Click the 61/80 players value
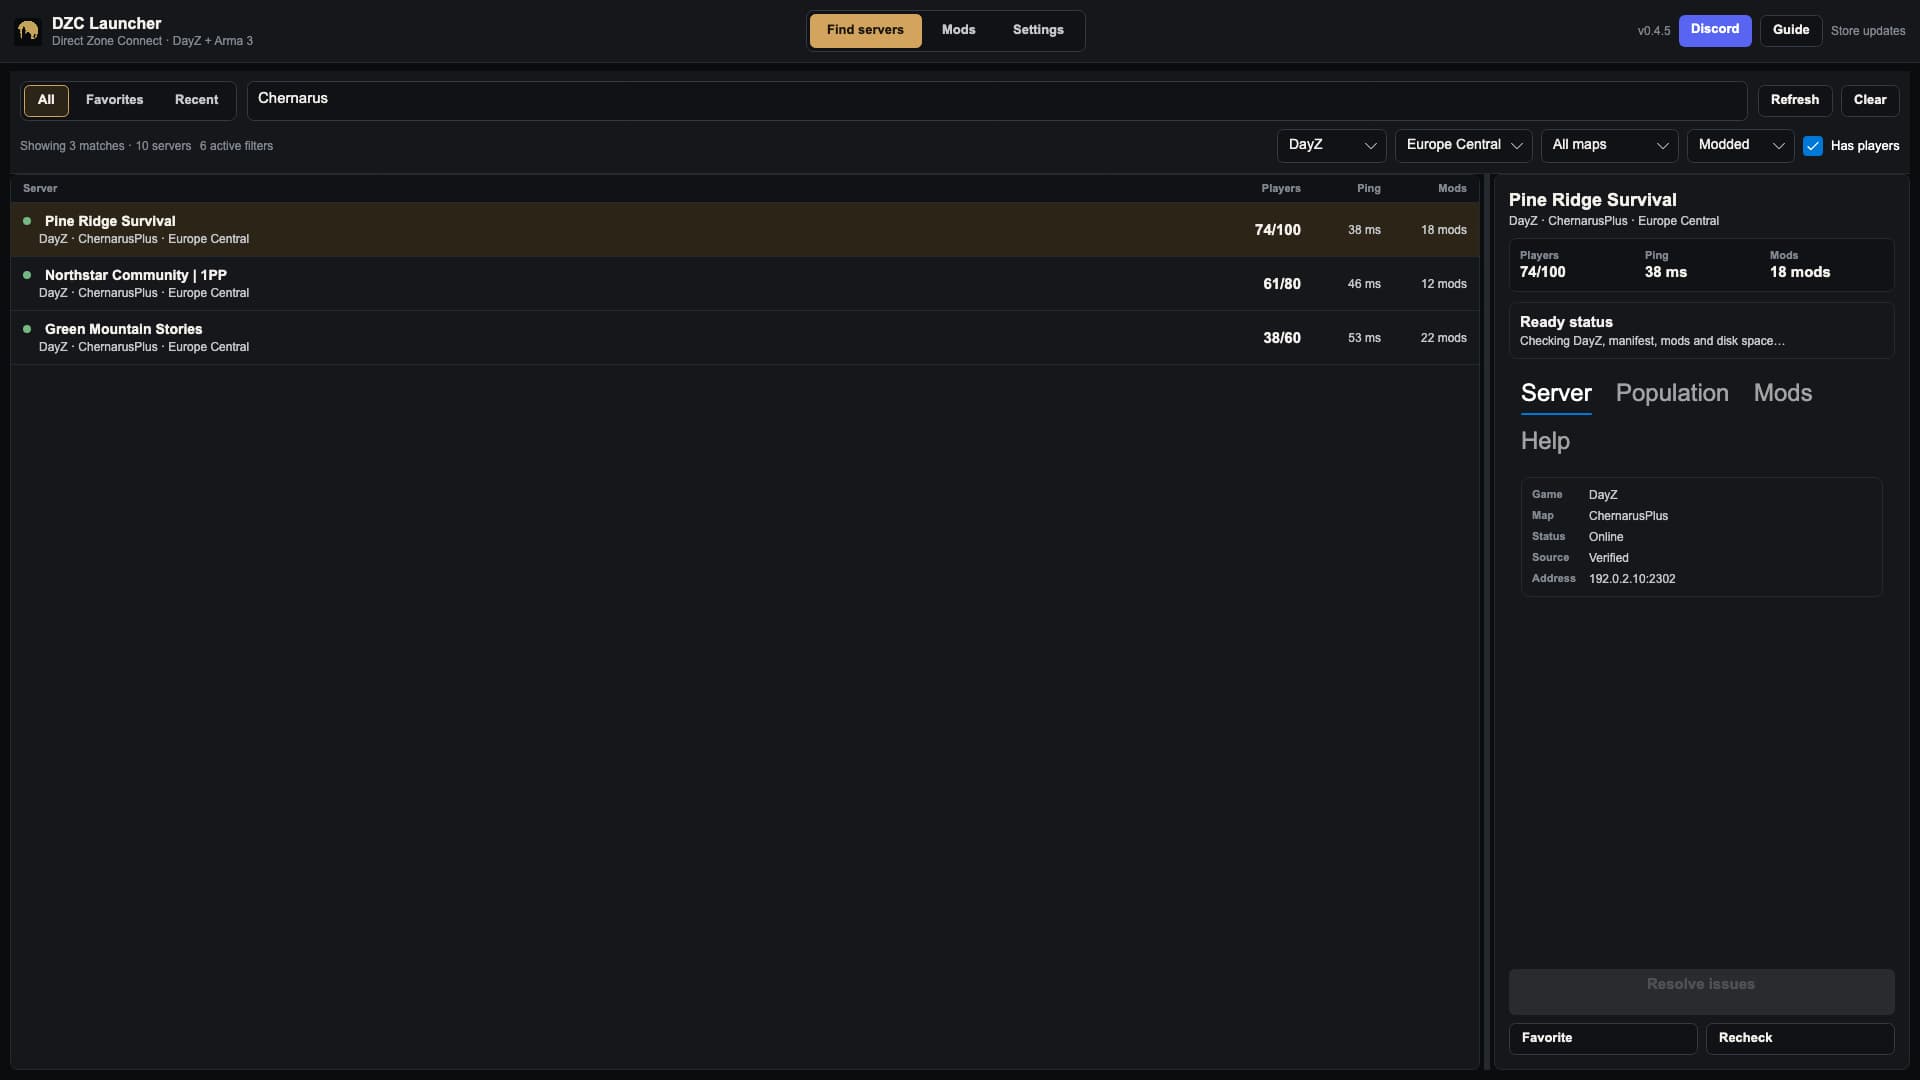Screen dimensions: 1920x1080 1282,284
